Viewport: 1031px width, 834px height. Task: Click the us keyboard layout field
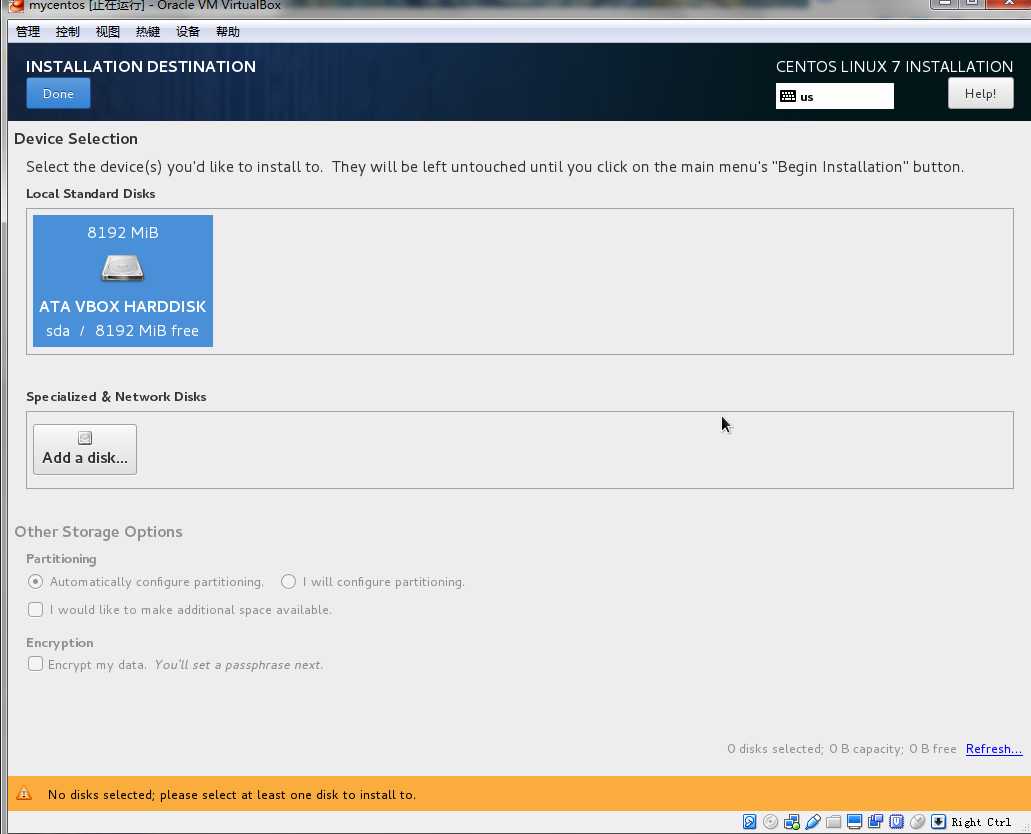pyautogui.click(x=835, y=96)
